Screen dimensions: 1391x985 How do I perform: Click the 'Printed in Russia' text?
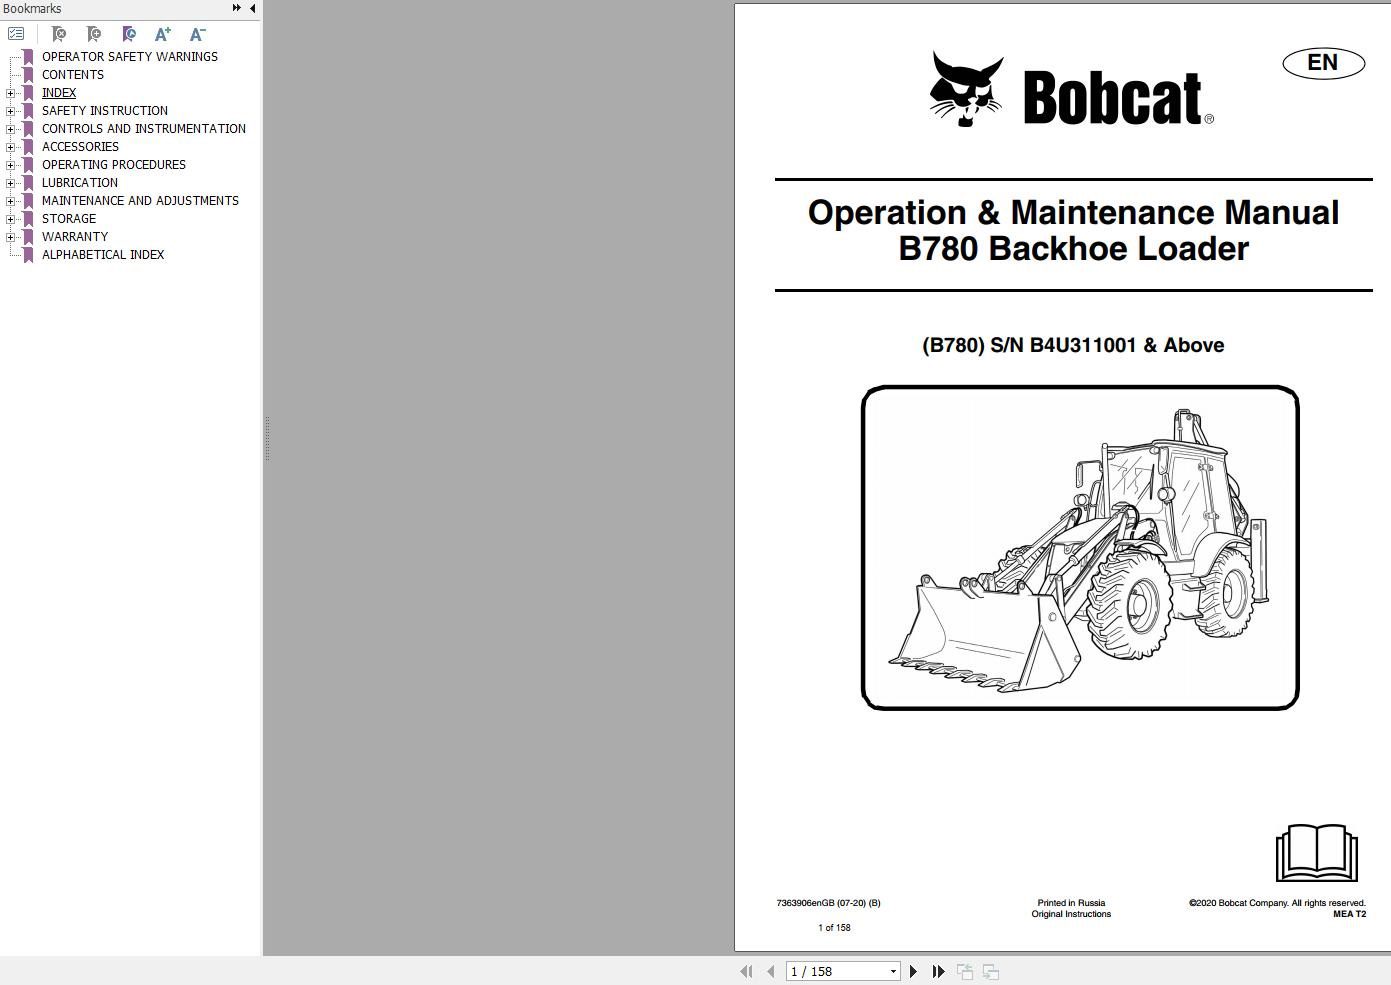[1071, 903]
